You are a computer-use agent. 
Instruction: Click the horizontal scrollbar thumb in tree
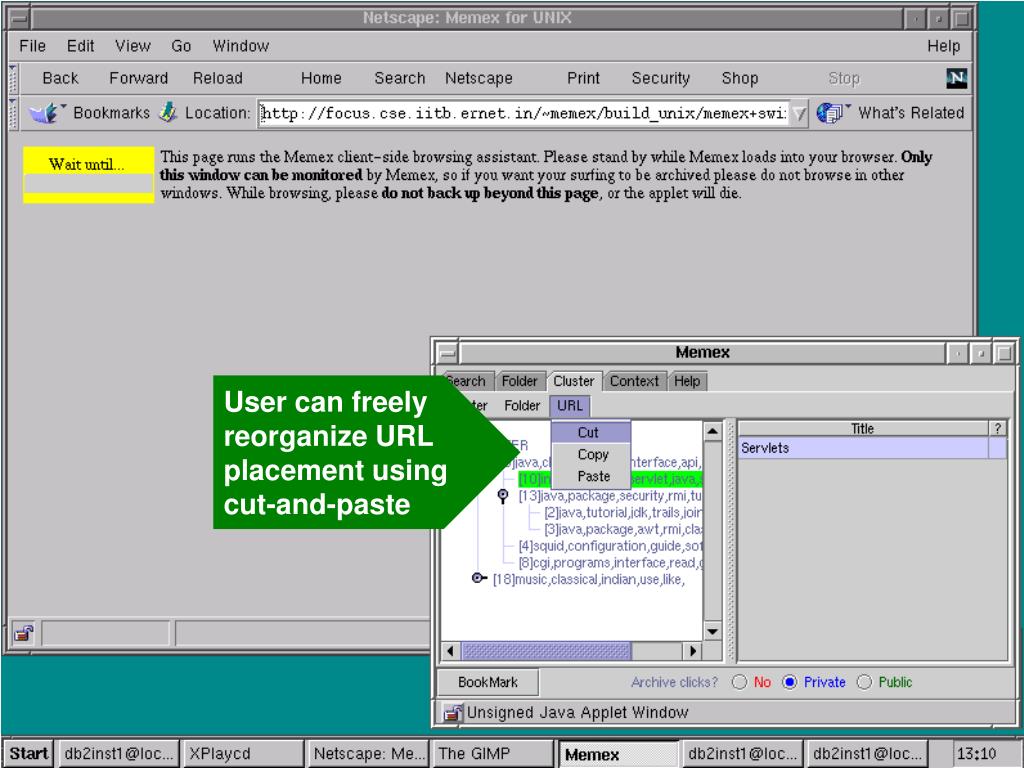(x=546, y=650)
